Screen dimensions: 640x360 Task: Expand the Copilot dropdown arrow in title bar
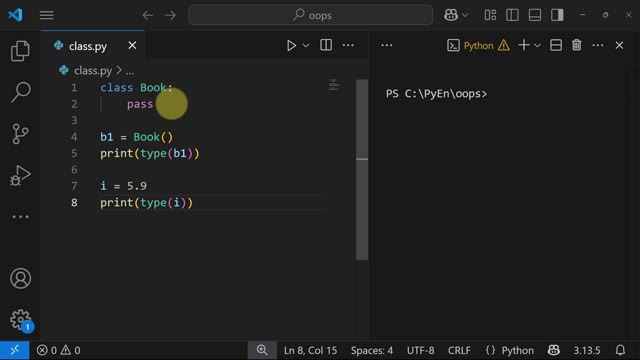pos(465,15)
